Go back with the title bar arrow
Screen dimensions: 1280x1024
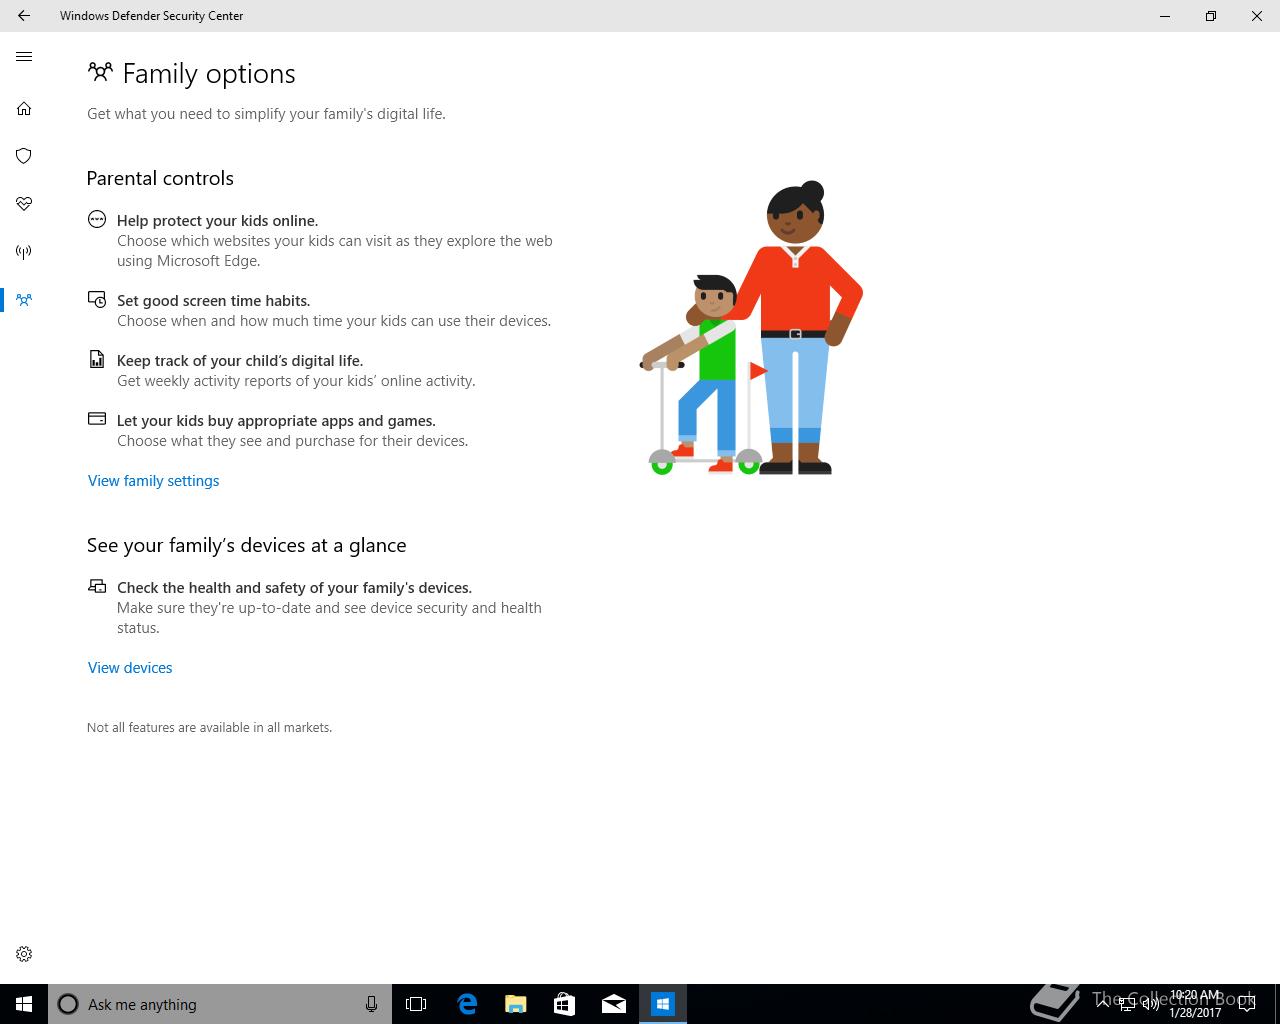[x=24, y=16]
